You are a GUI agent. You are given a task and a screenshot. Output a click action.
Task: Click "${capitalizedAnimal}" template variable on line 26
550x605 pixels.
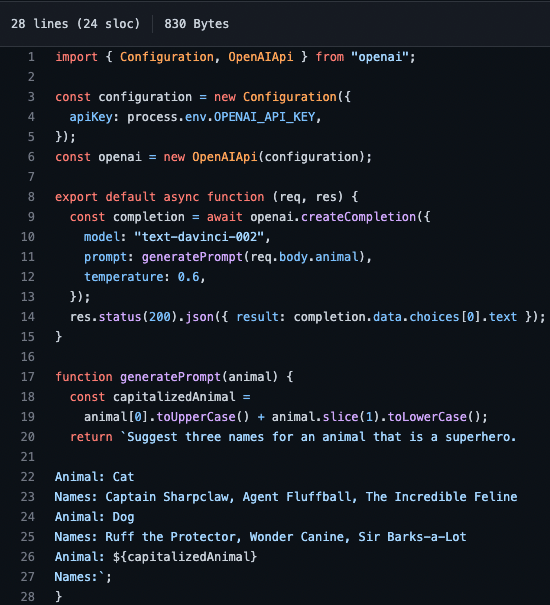click(185, 557)
